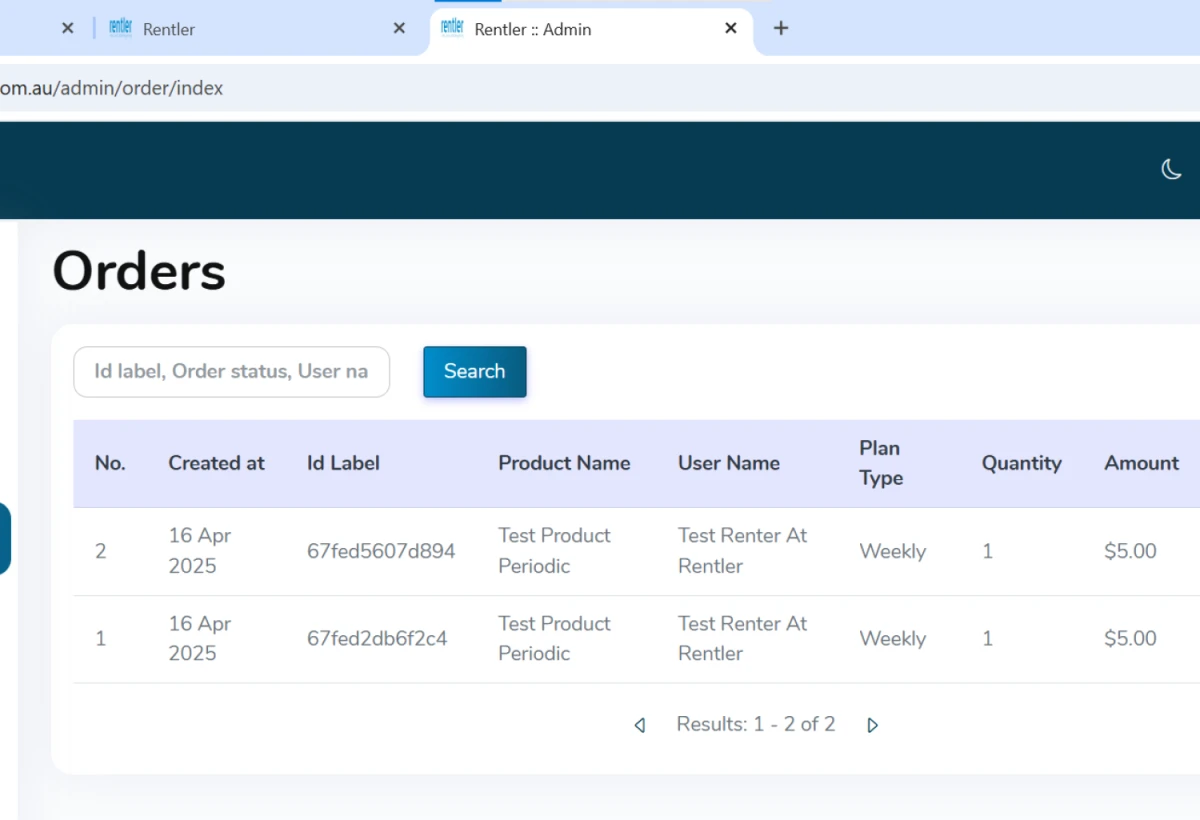This screenshot has height=820, width=1200.
Task: Focus the Id label search field
Action: [232, 371]
